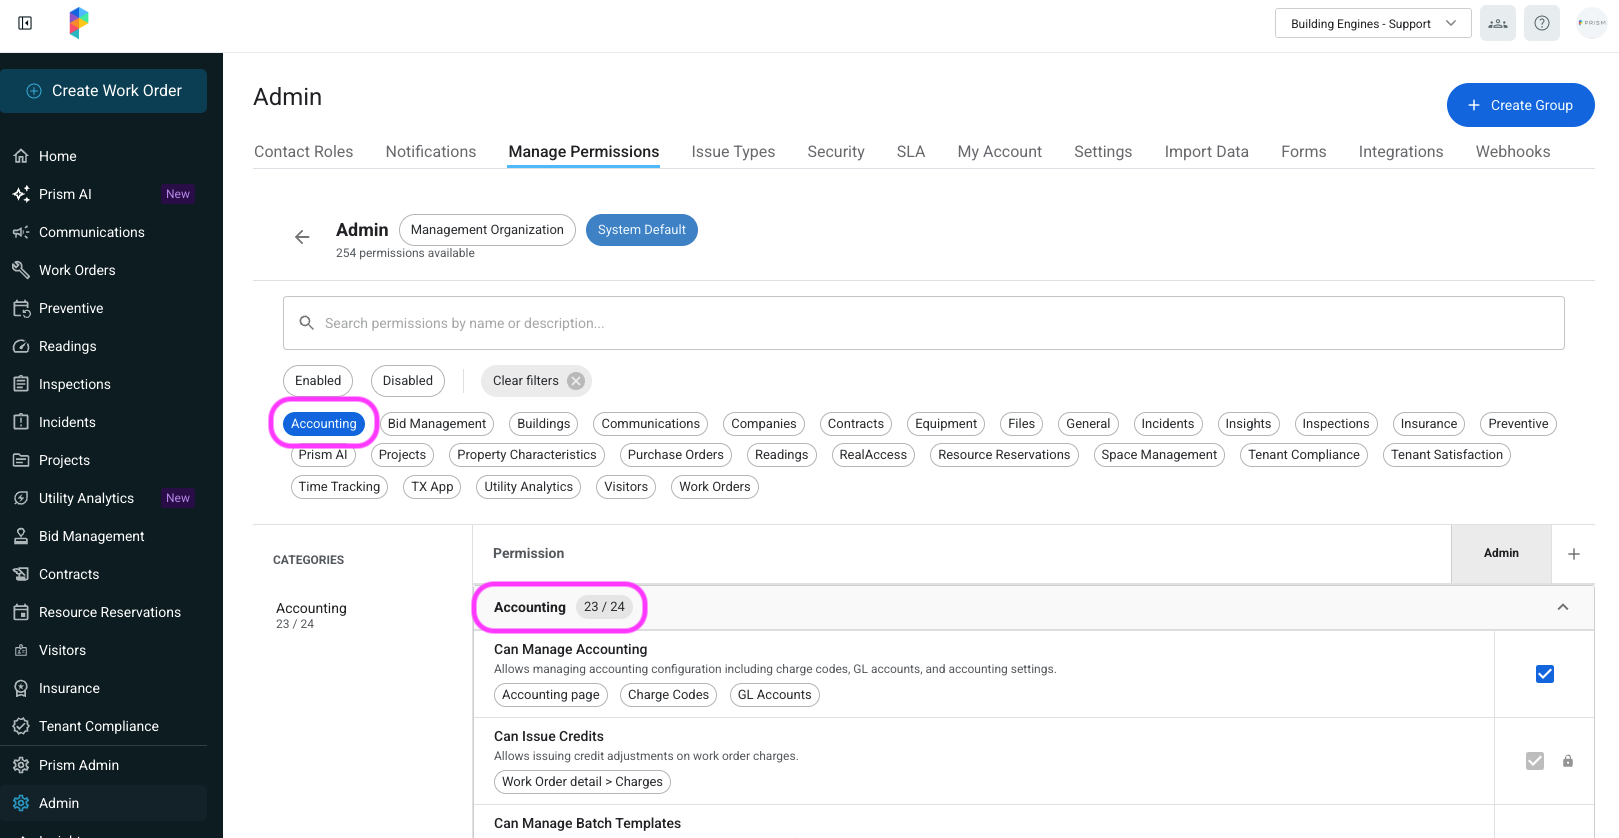This screenshot has width=1619, height=838.
Task: Toggle the Enabled filter chip
Action: pyautogui.click(x=318, y=381)
